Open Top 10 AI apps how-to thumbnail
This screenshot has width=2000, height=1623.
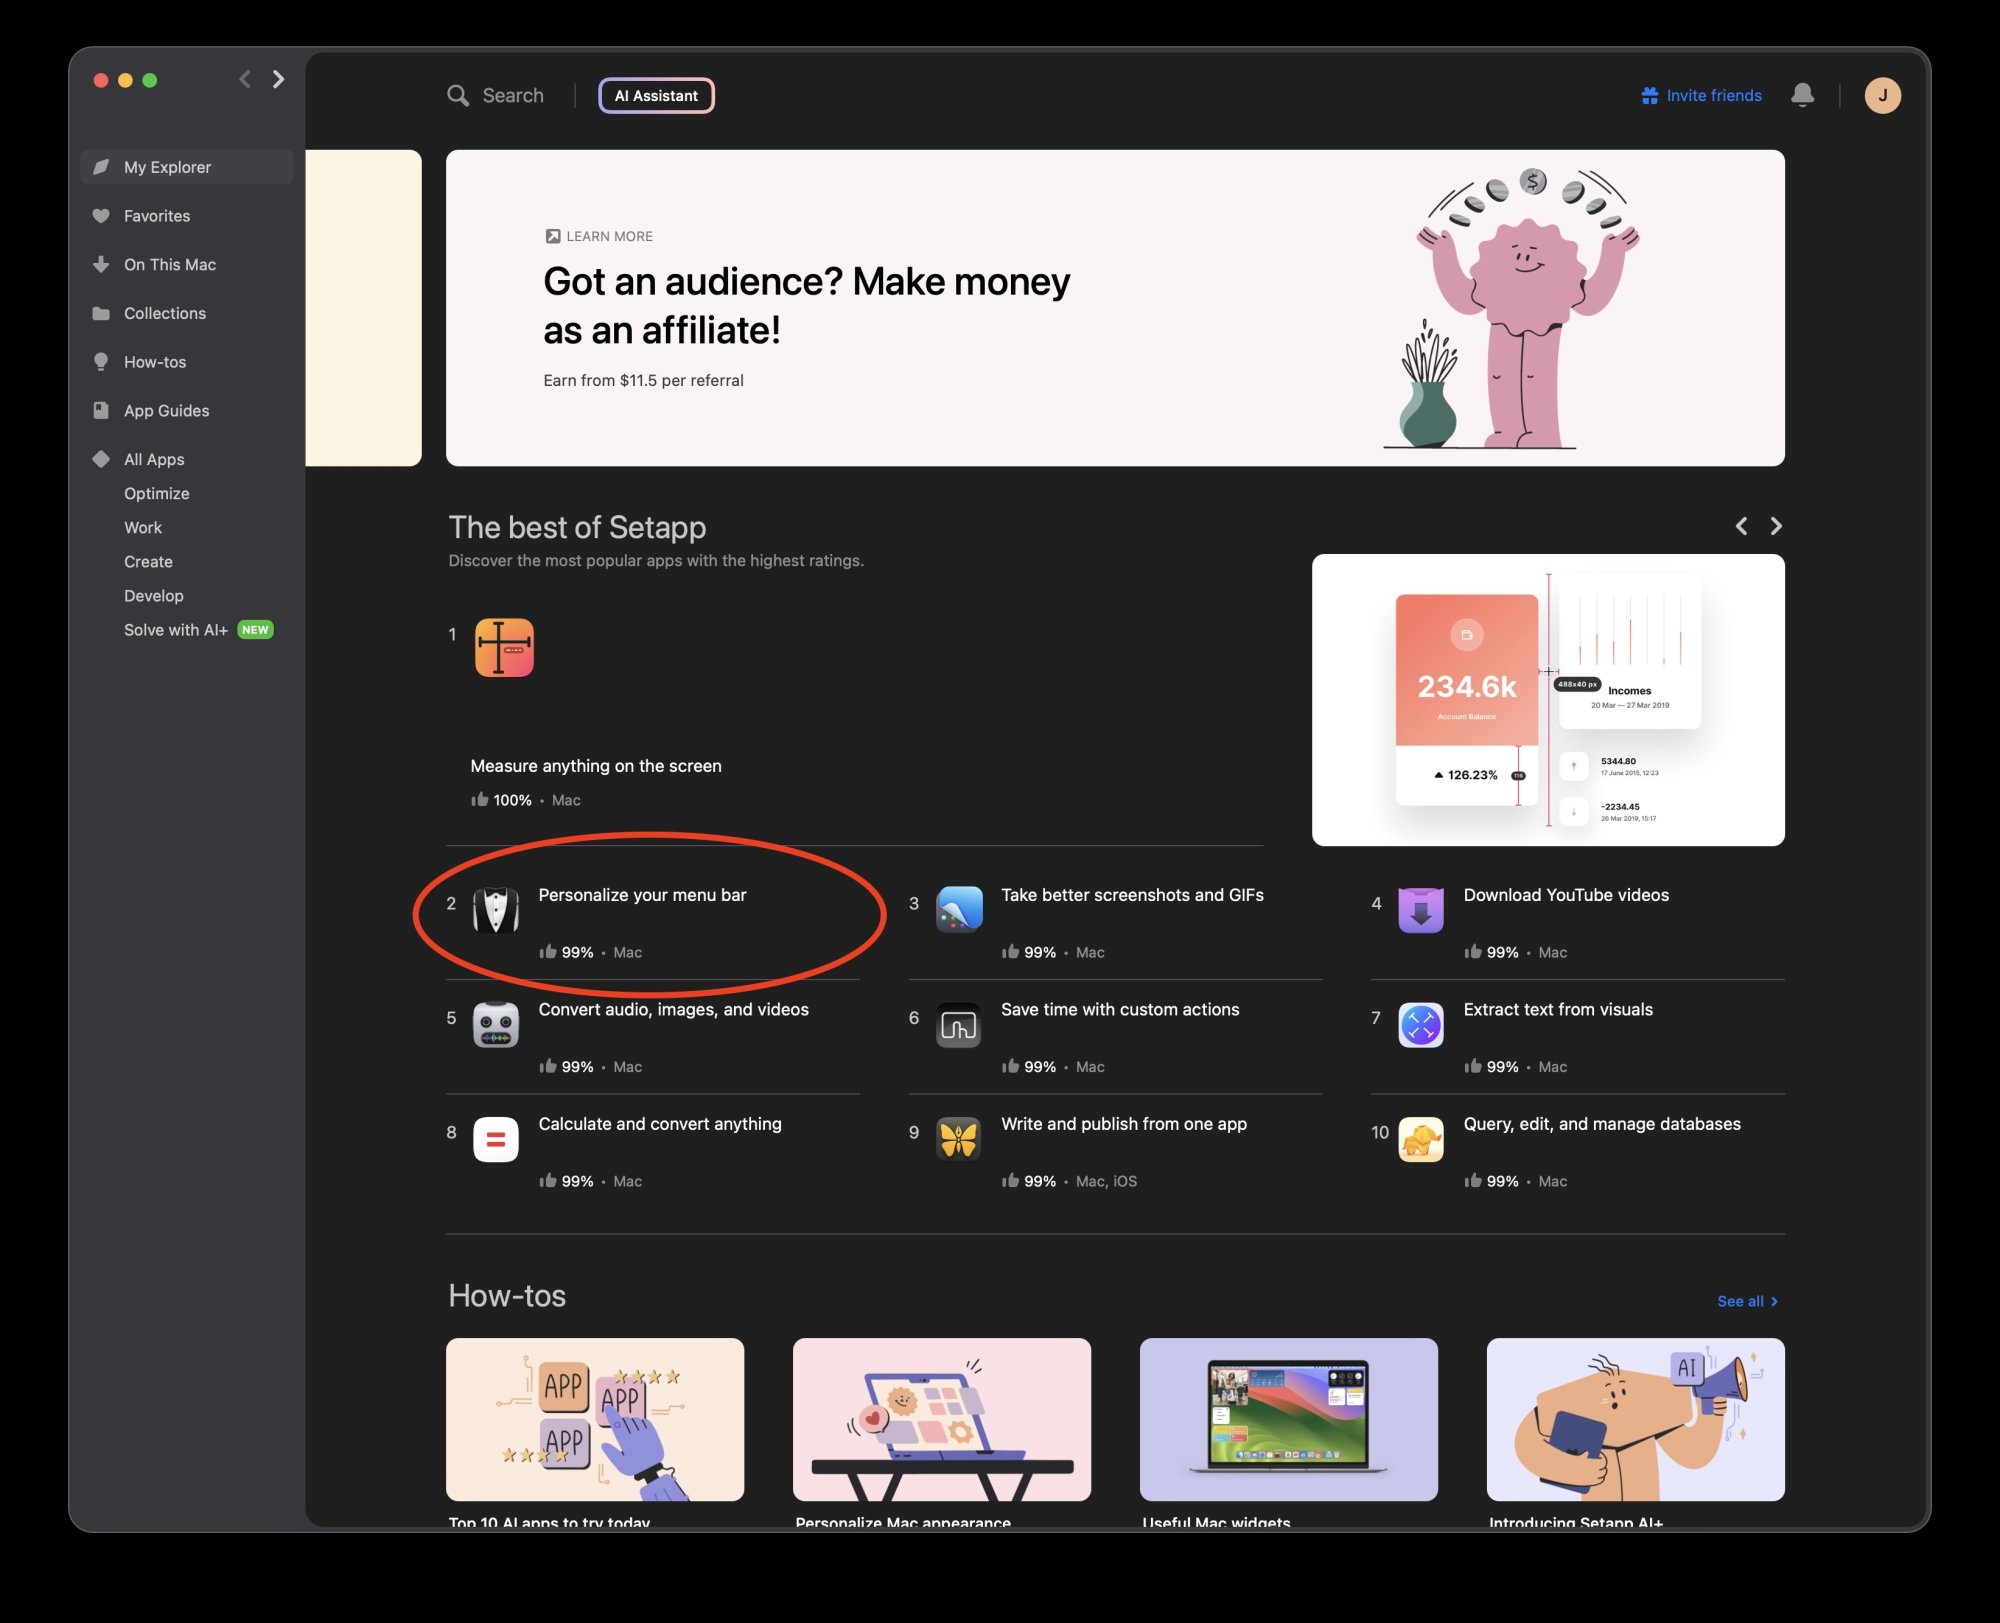(x=595, y=1420)
